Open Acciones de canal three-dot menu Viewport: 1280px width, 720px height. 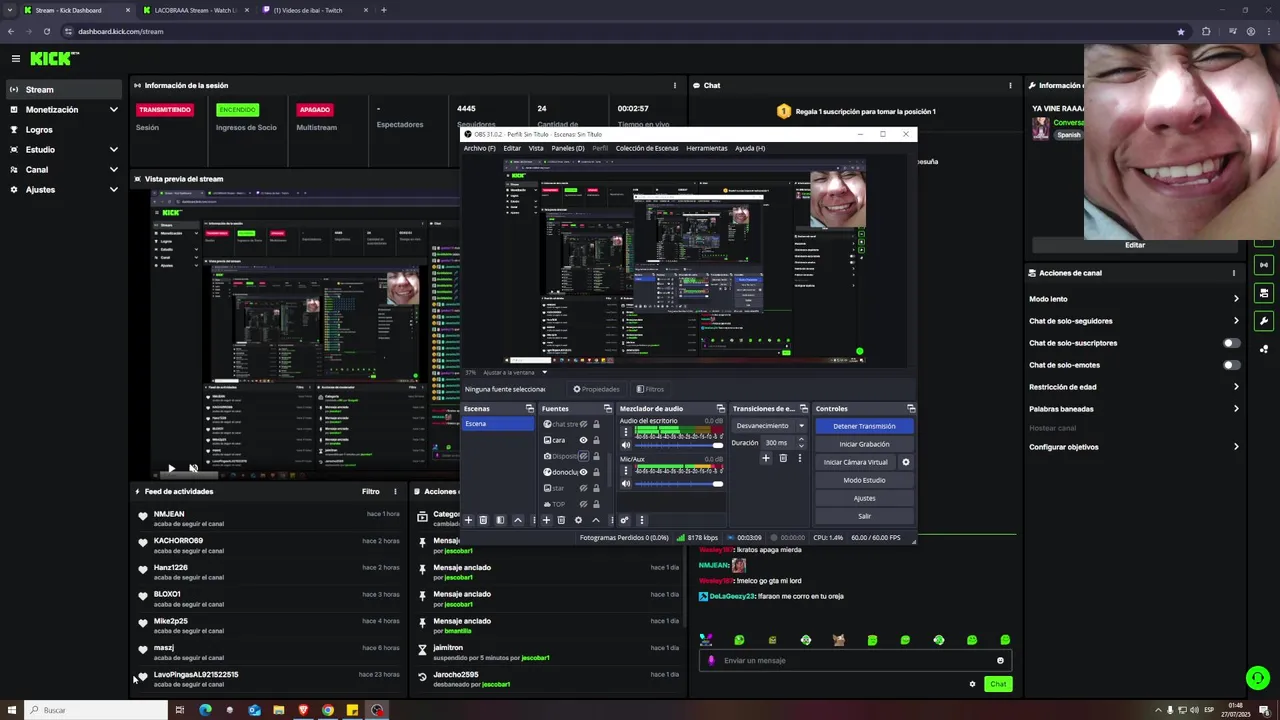click(1233, 273)
